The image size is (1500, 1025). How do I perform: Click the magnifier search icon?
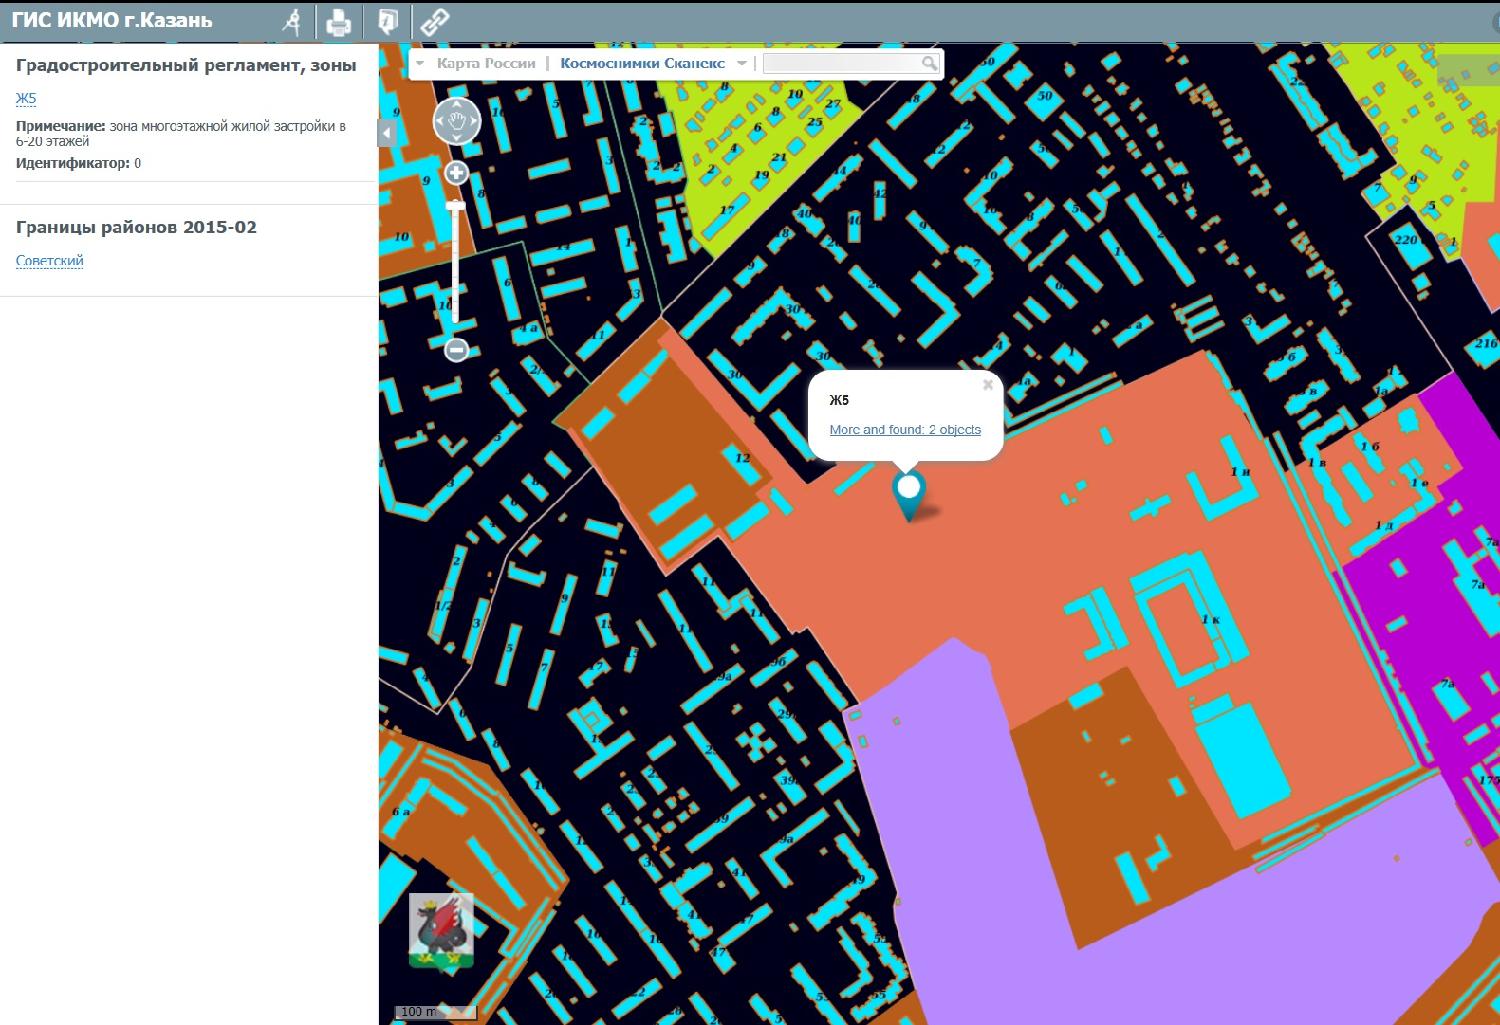click(929, 63)
